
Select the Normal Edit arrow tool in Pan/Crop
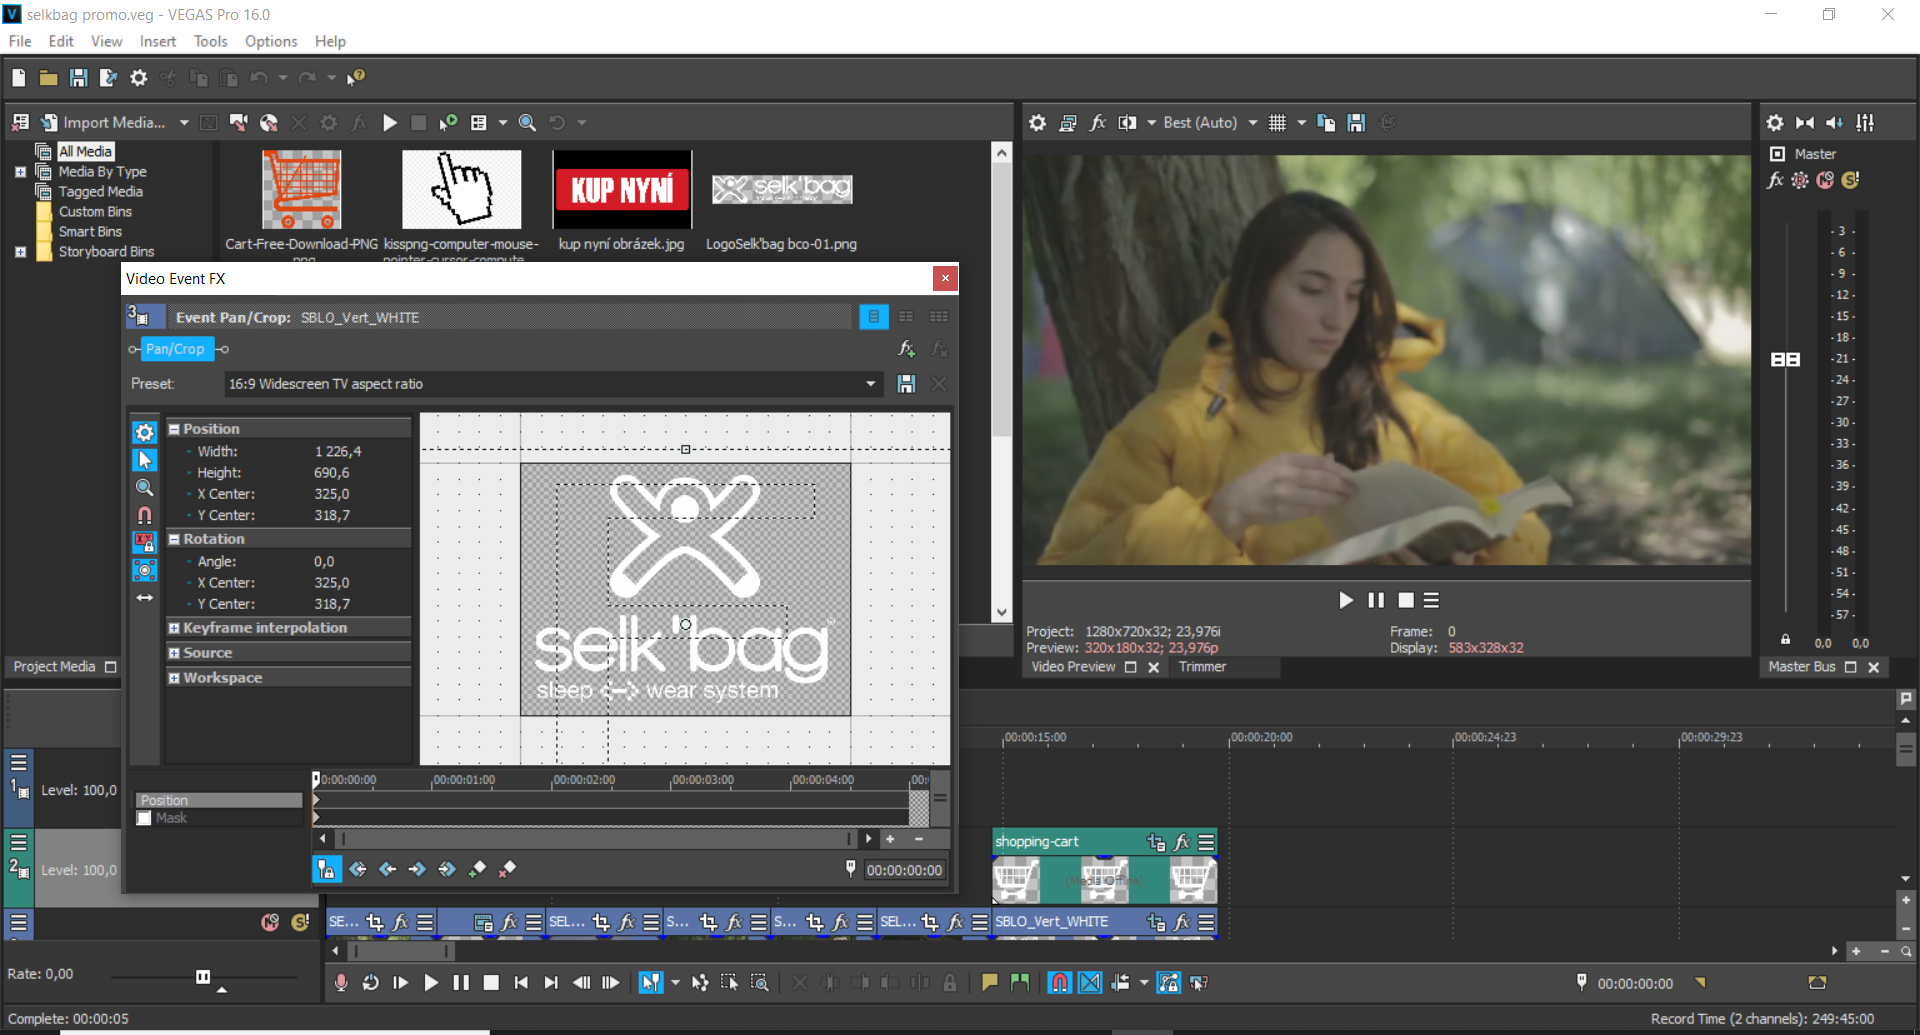(145, 460)
